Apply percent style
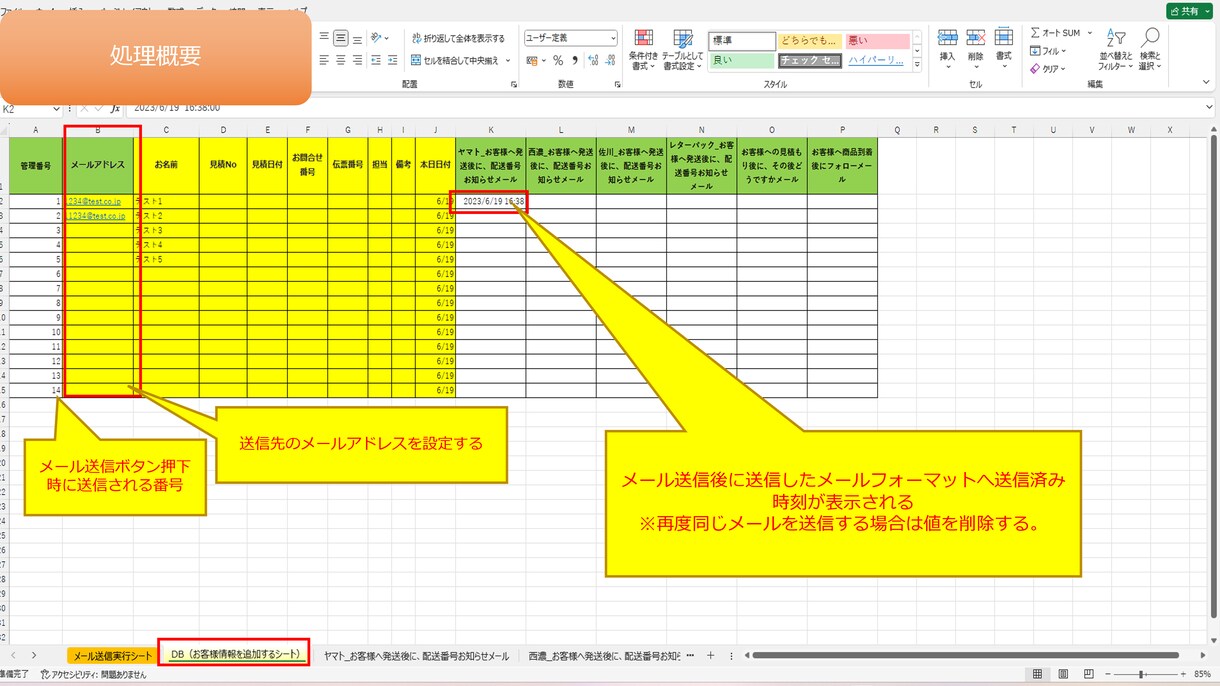The image size is (1220, 686). tap(558, 60)
